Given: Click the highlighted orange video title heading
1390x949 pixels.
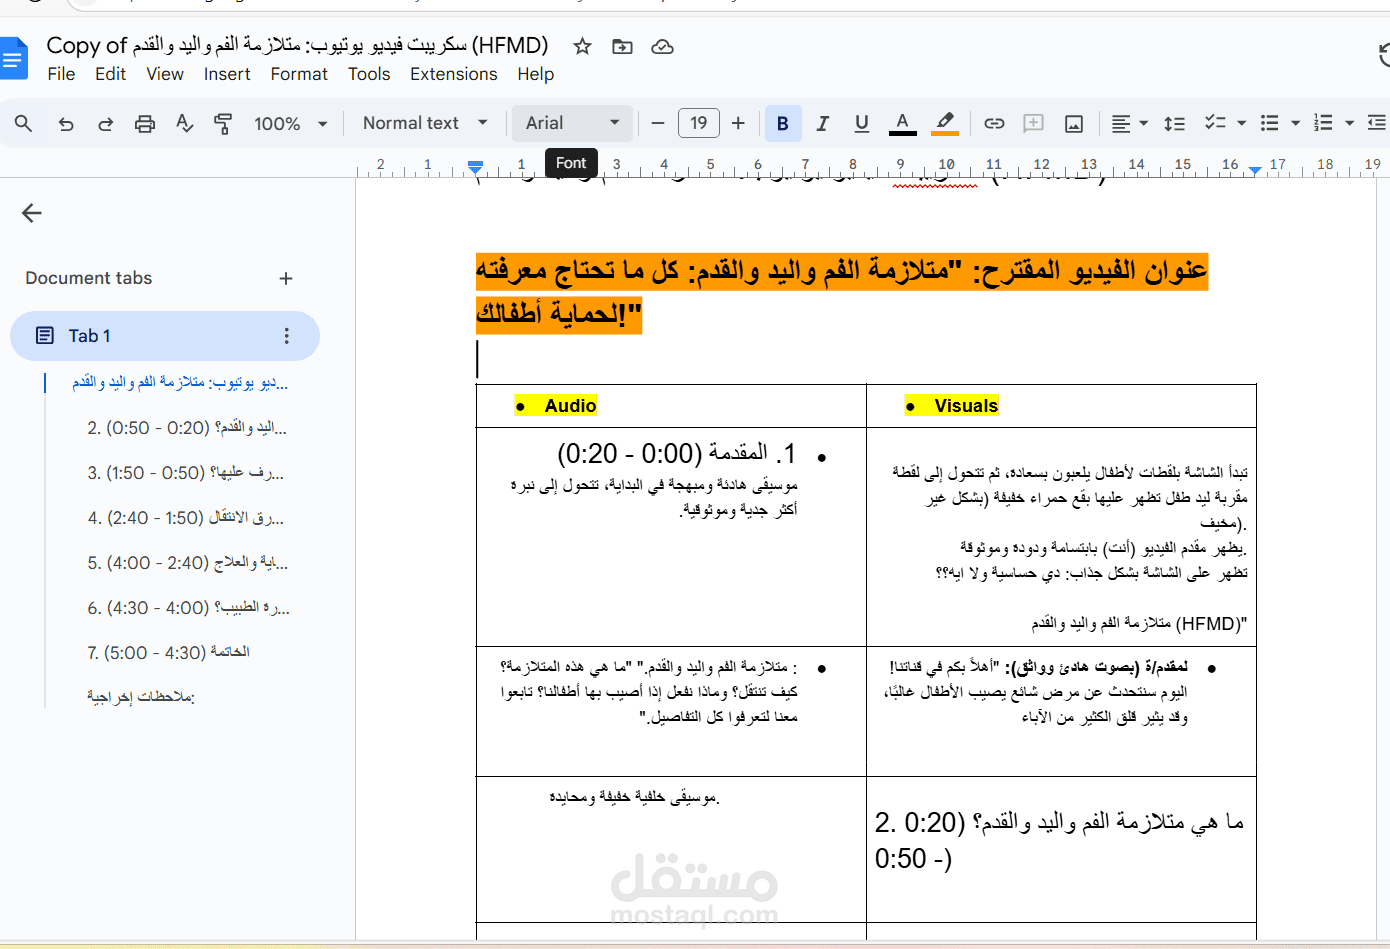Looking at the screenshot, I should [x=841, y=292].
